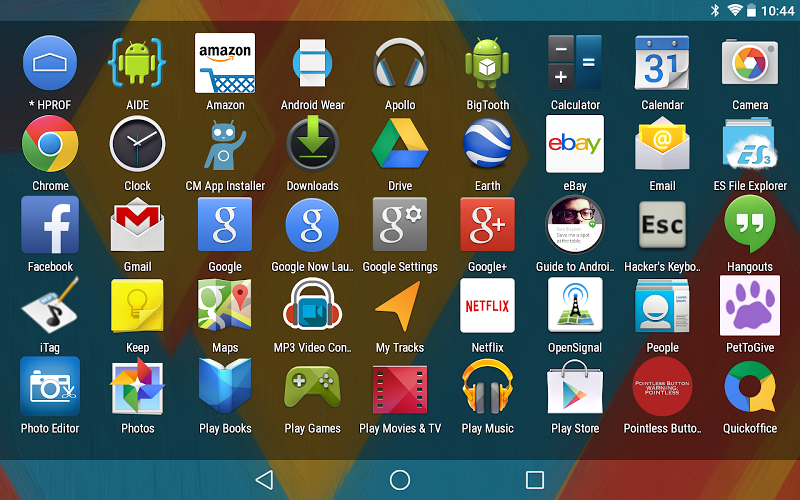Open the Photos app

(x=137, y=386)
